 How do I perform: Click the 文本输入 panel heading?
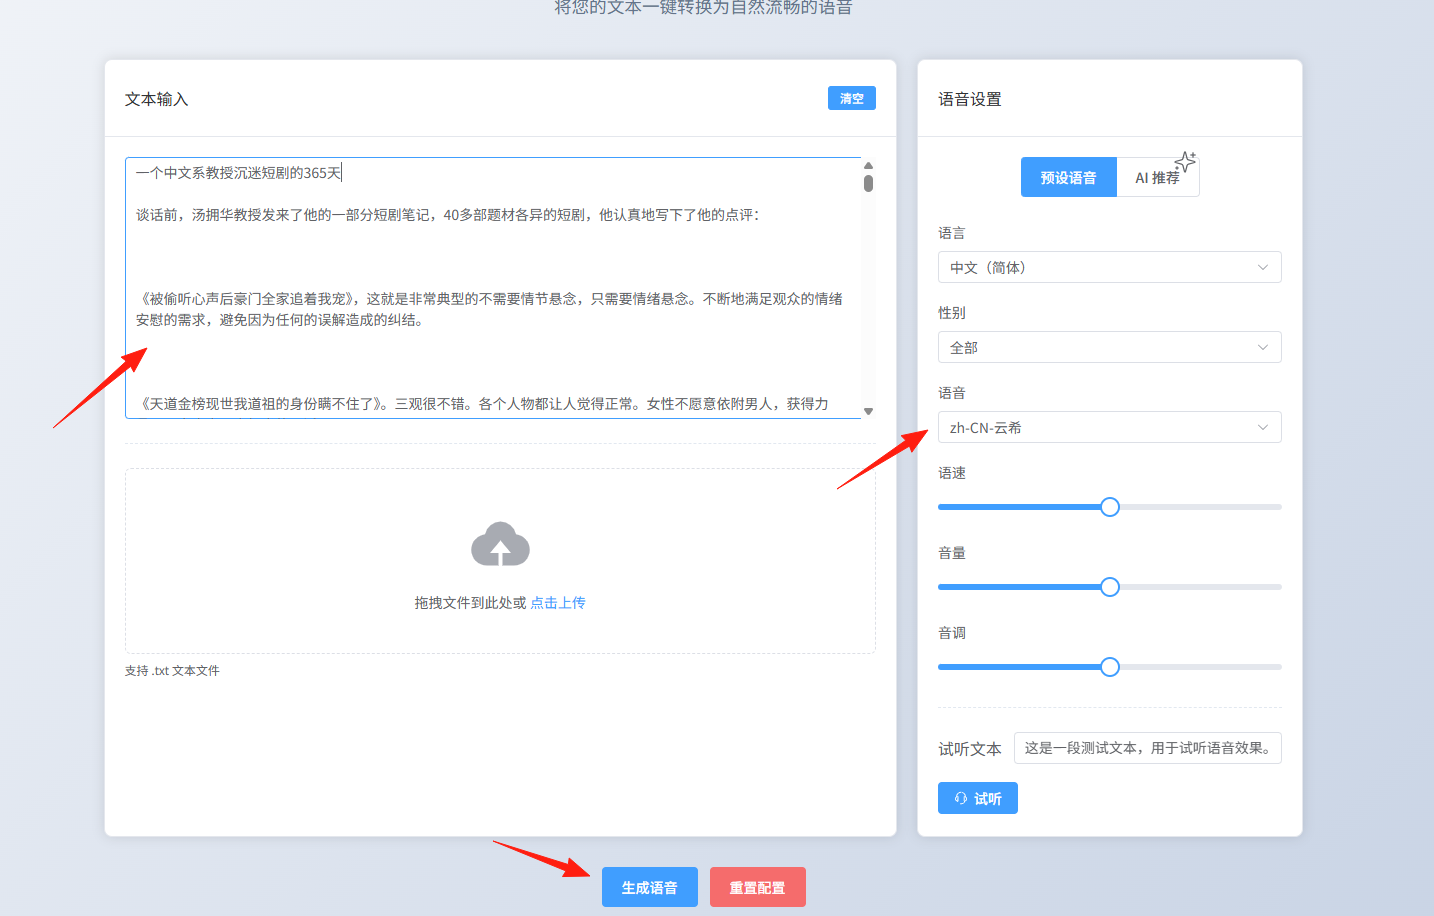(156, 99)
